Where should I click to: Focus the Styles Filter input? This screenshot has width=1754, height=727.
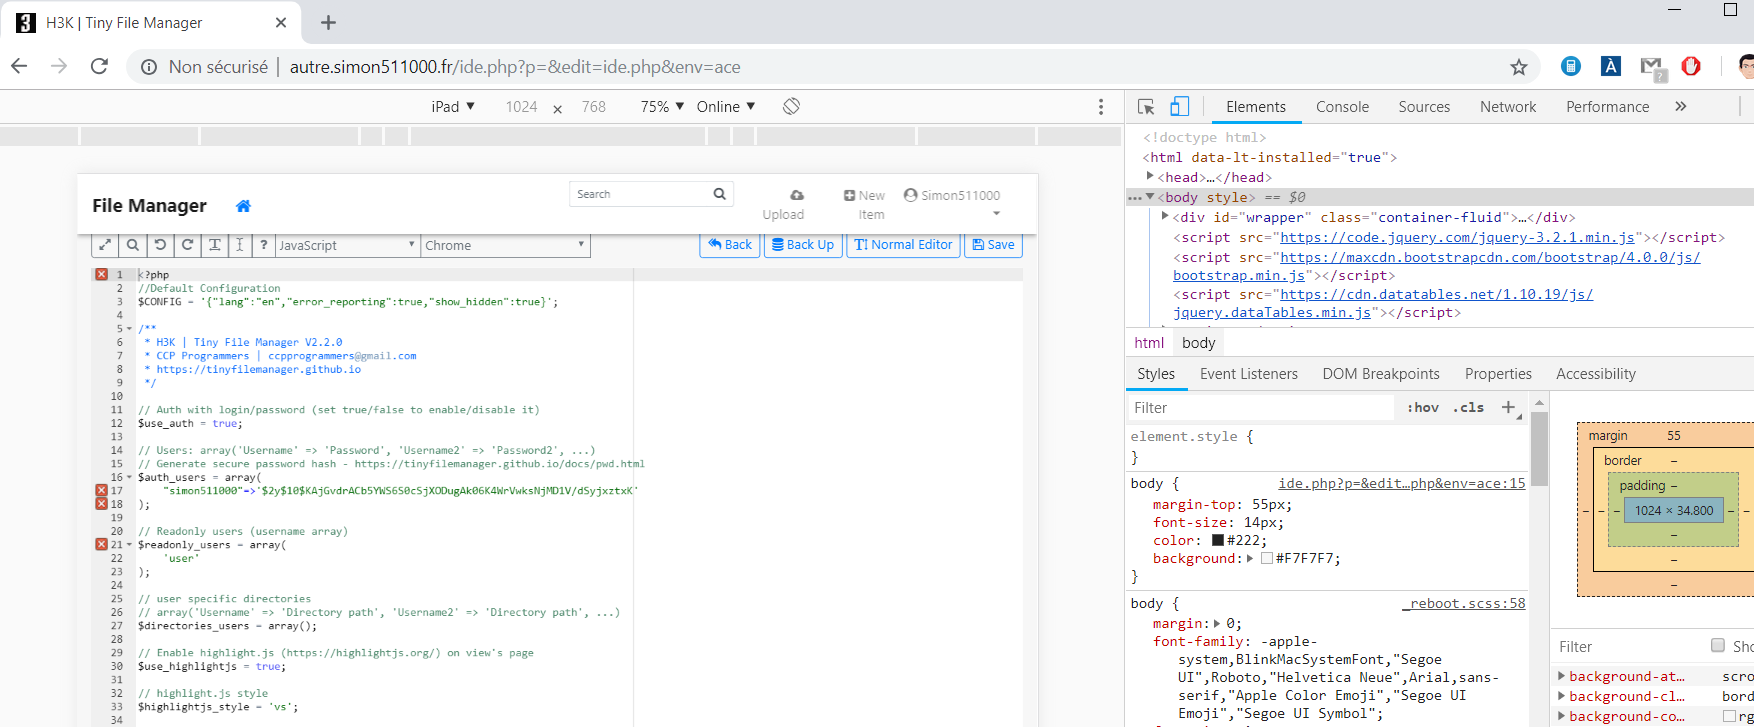[x=1261, y=407]
